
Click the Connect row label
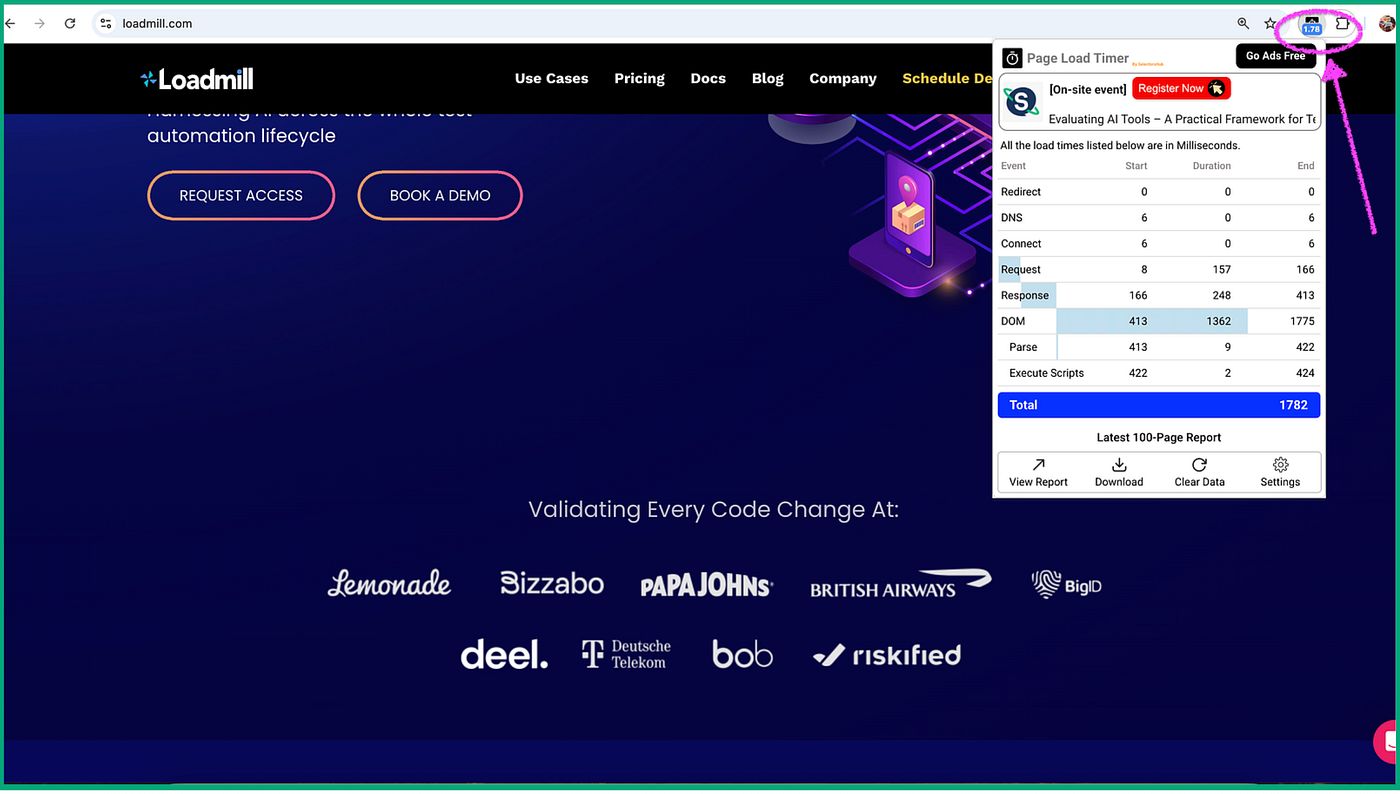pyautogui.click(x=1021, y=243)
